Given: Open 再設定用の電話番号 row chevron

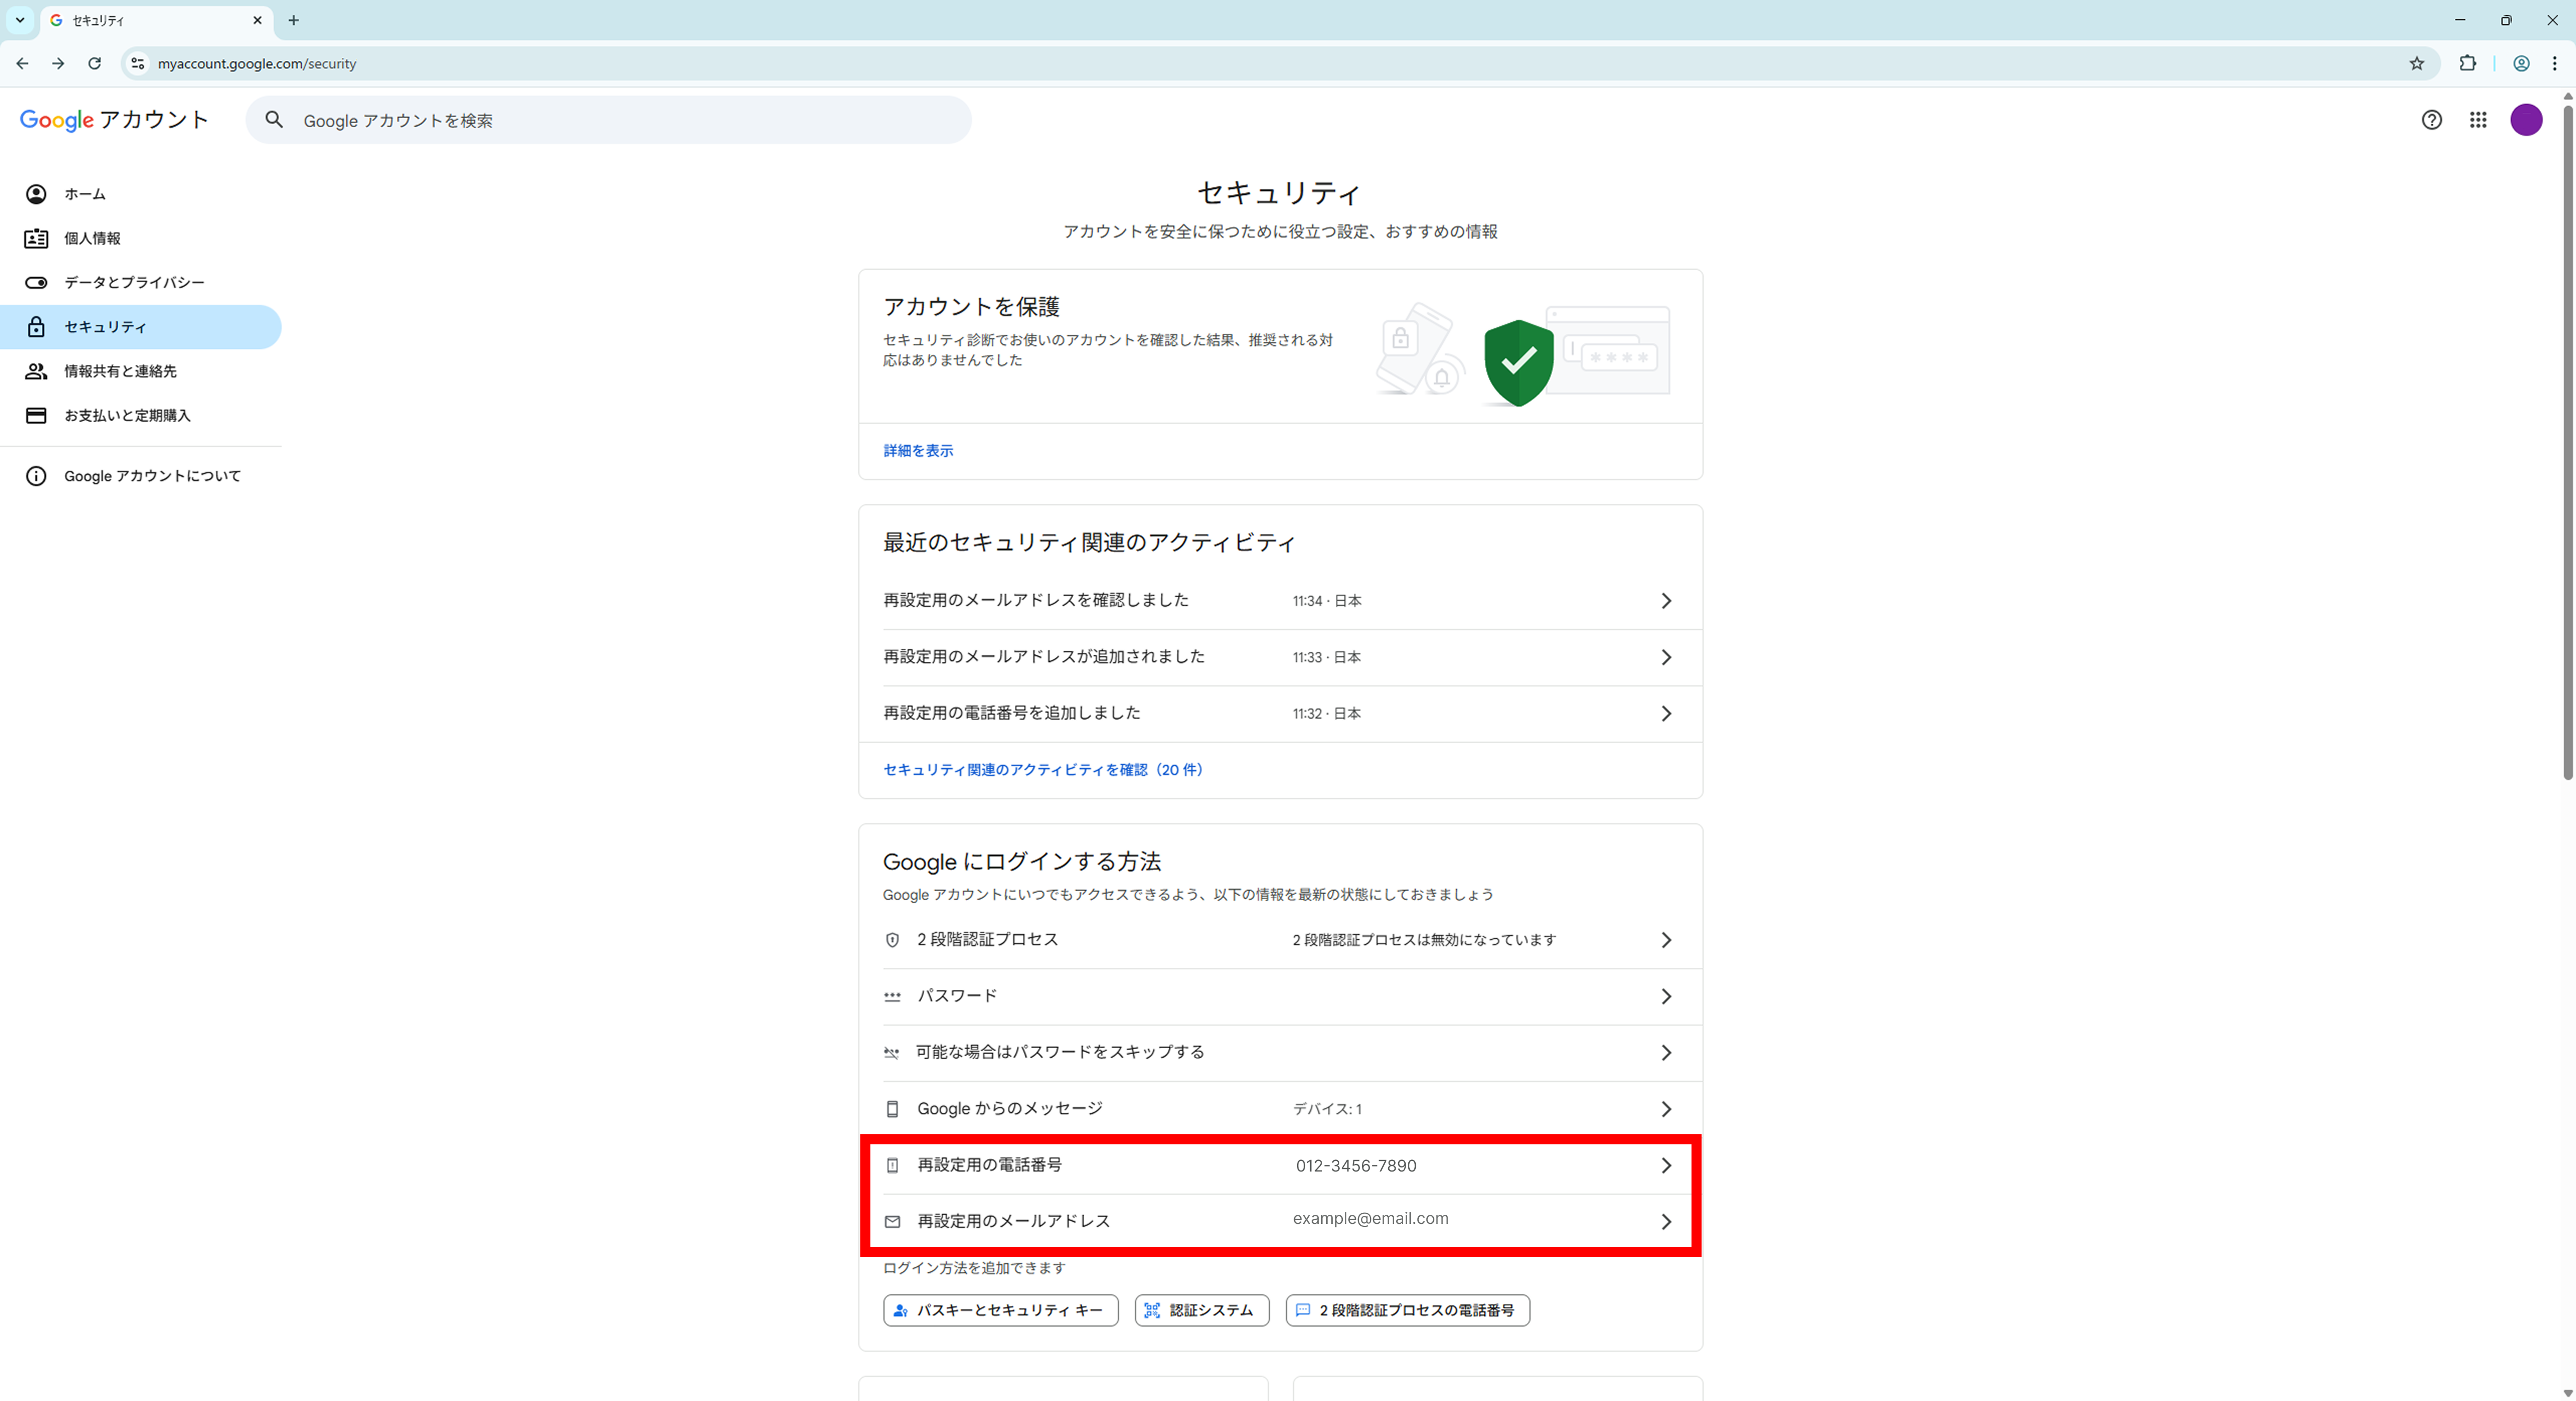Looking at the screenshot, I should [1665, 1165].
